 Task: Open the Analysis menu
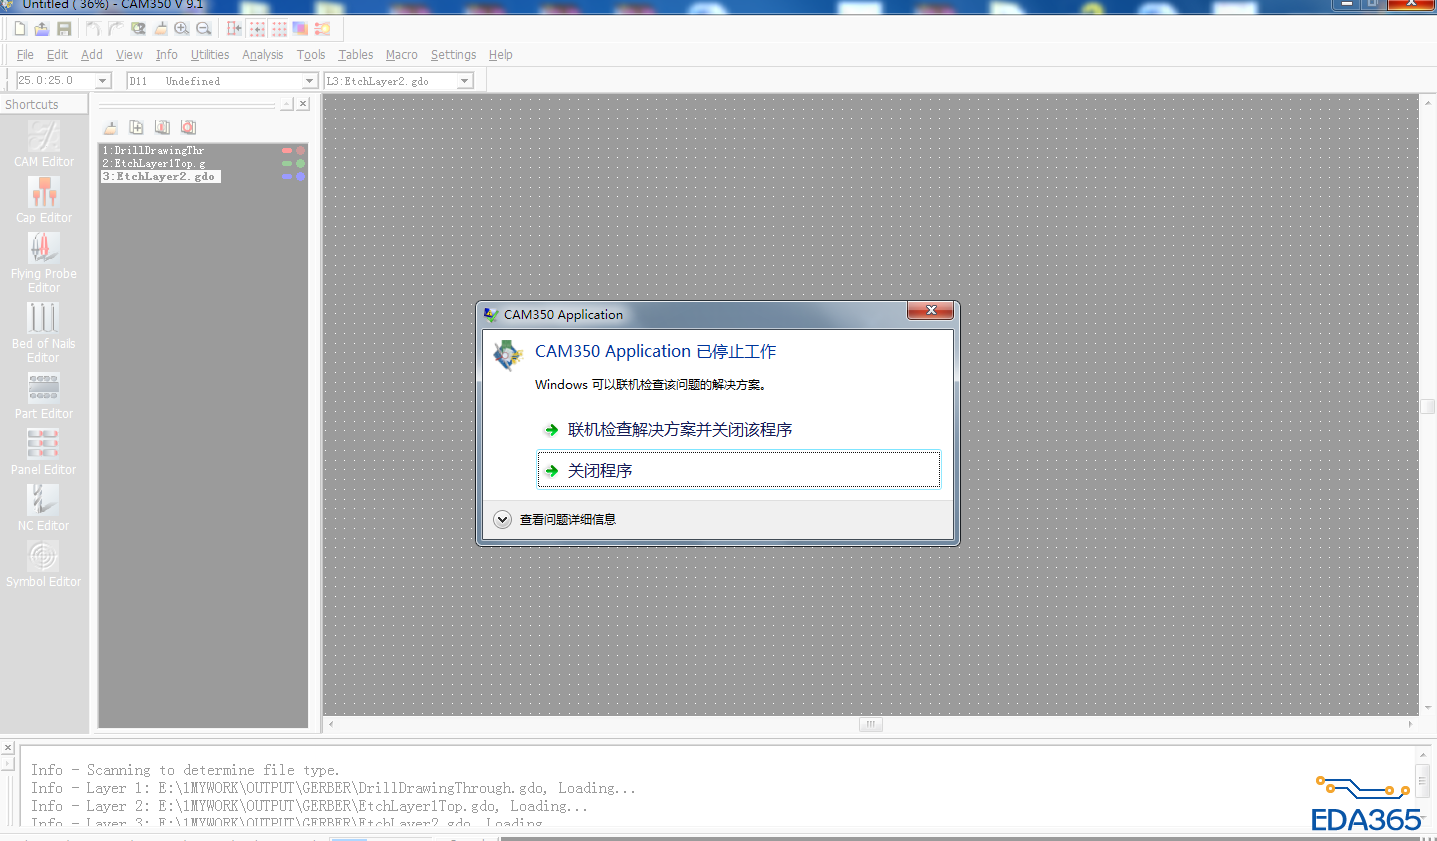[262, 55]
